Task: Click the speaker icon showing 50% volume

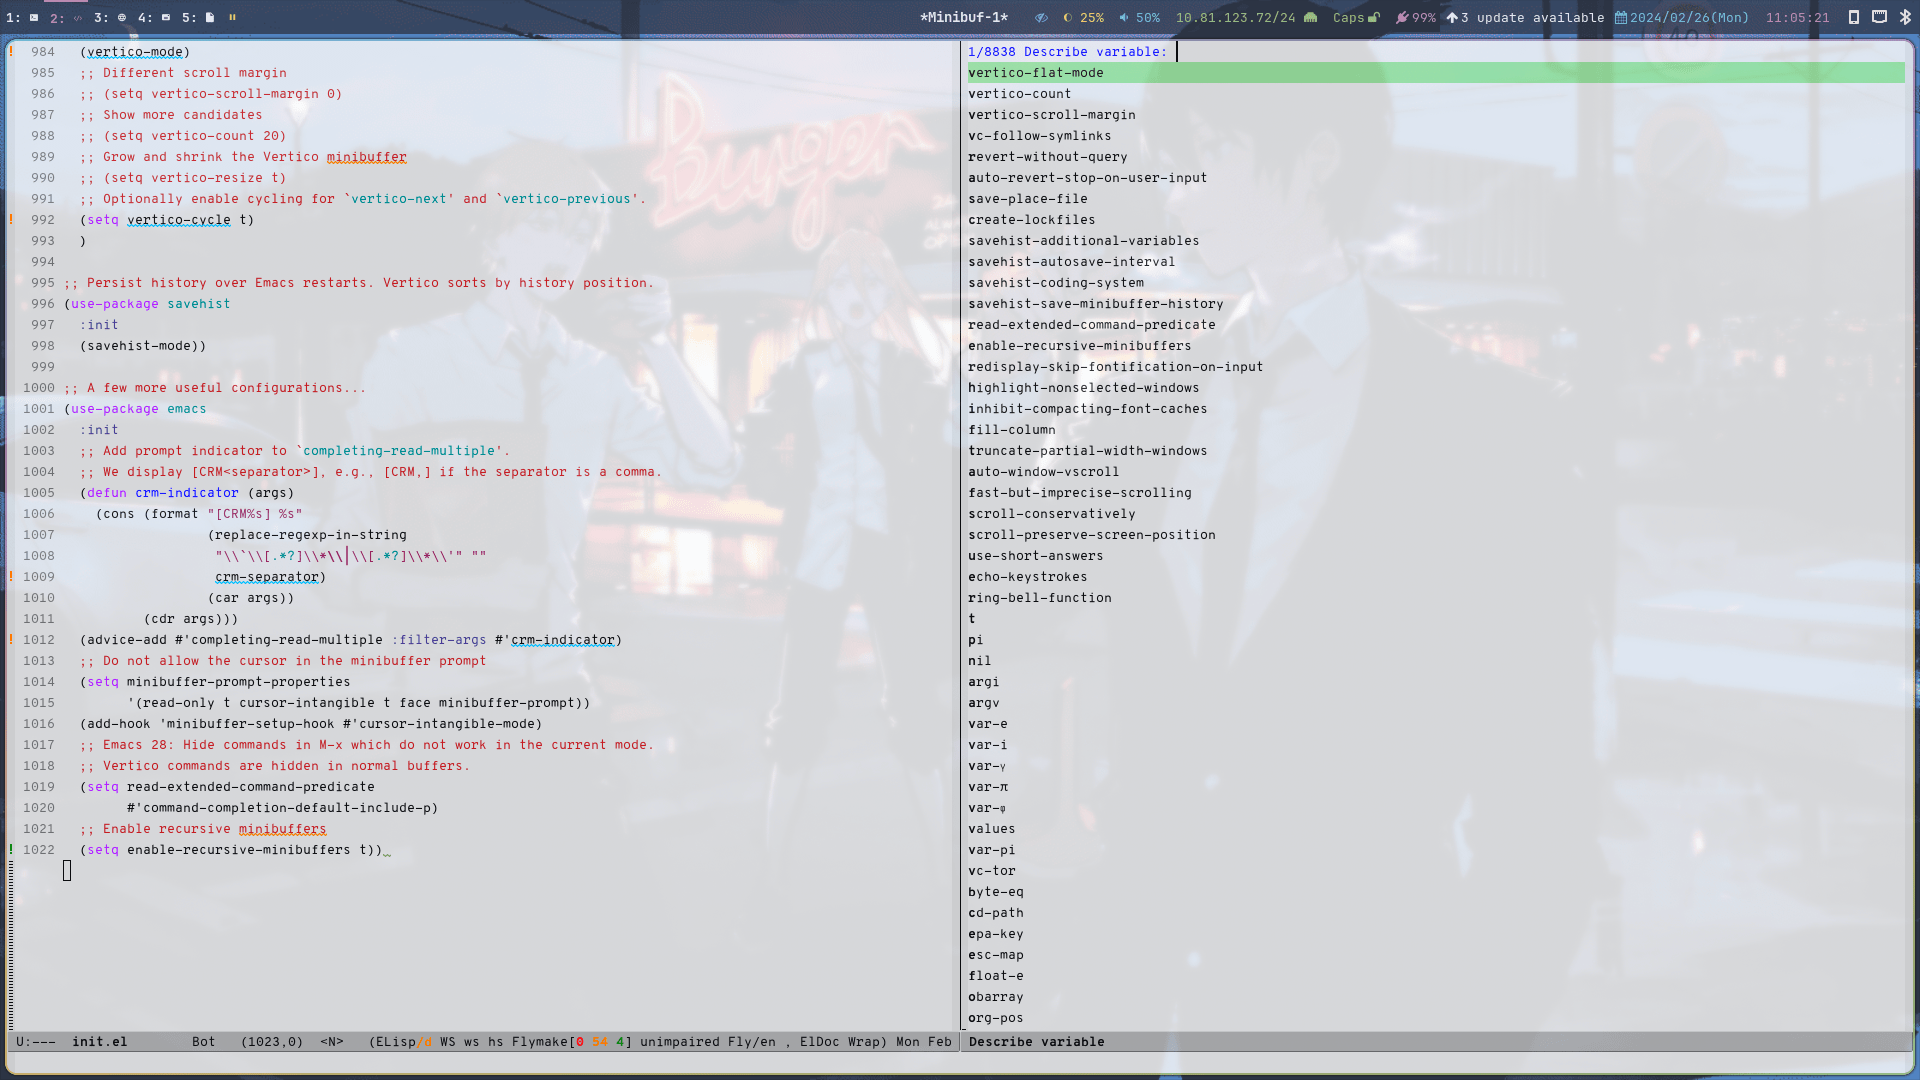Action: click(x=1125, y=17)
